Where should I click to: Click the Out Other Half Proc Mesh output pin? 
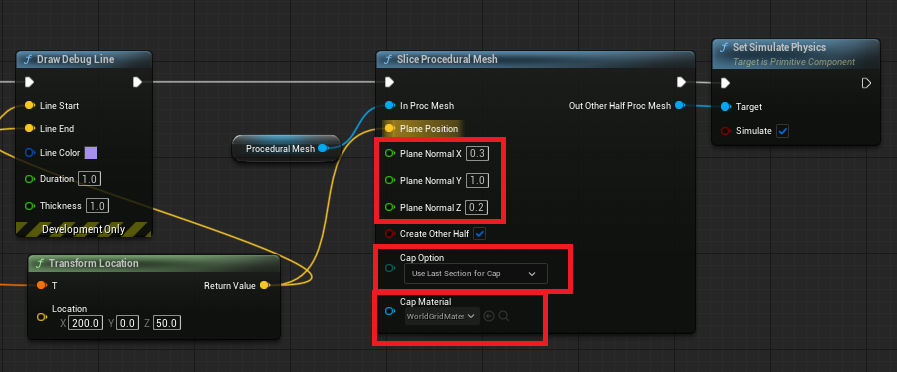coord(680,106)
